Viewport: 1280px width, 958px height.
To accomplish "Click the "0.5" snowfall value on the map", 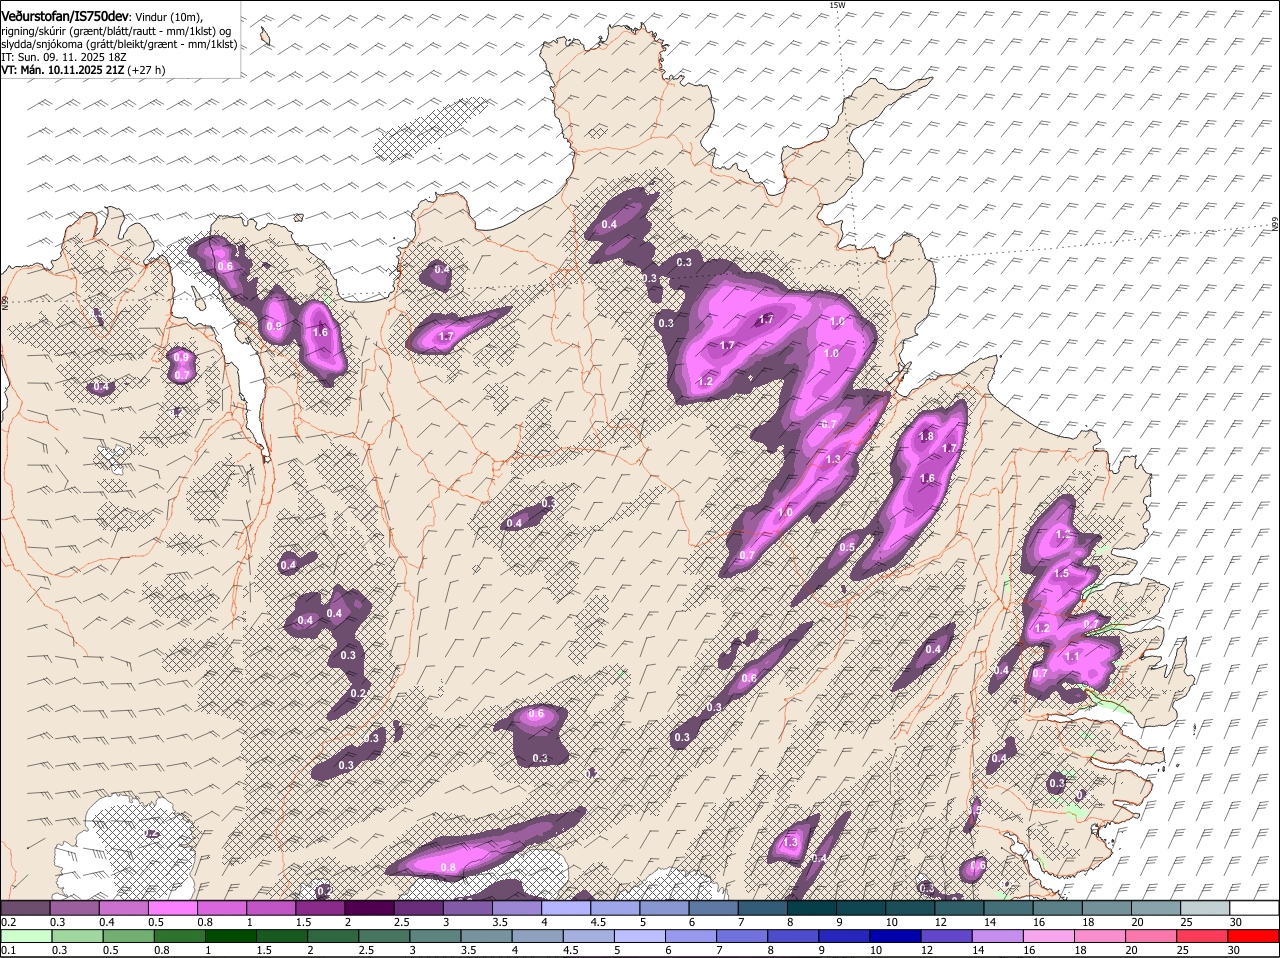I will (x=847, y=547).
